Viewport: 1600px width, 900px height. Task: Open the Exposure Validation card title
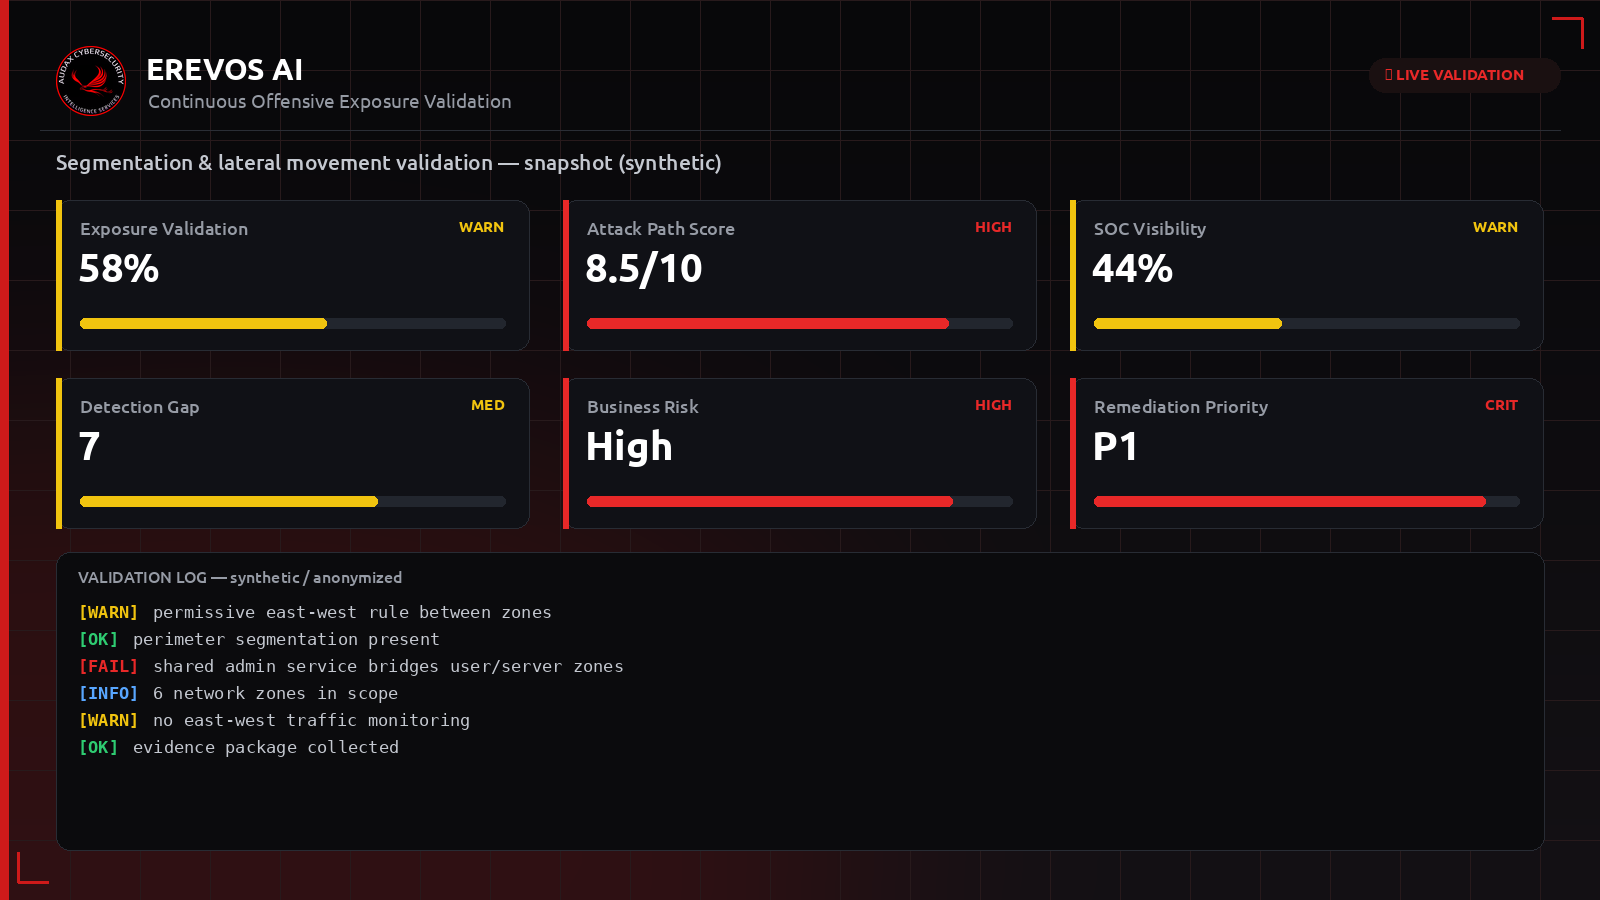164,229
